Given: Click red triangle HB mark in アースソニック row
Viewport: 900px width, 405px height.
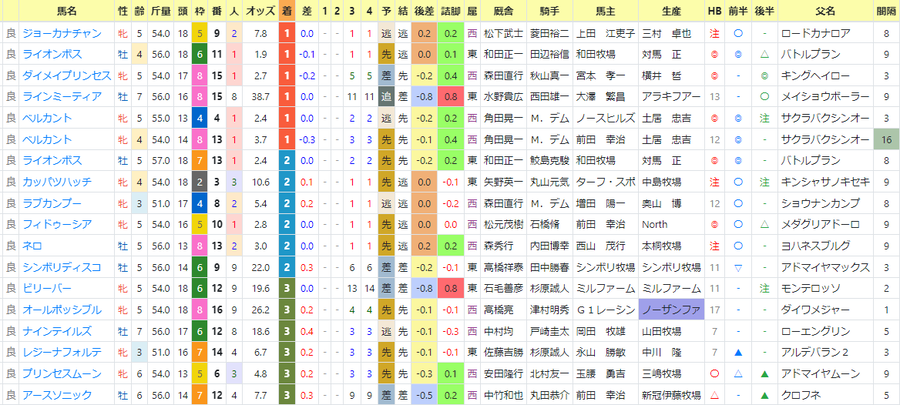Looking at the screenshot, I should tap(715, 395).
